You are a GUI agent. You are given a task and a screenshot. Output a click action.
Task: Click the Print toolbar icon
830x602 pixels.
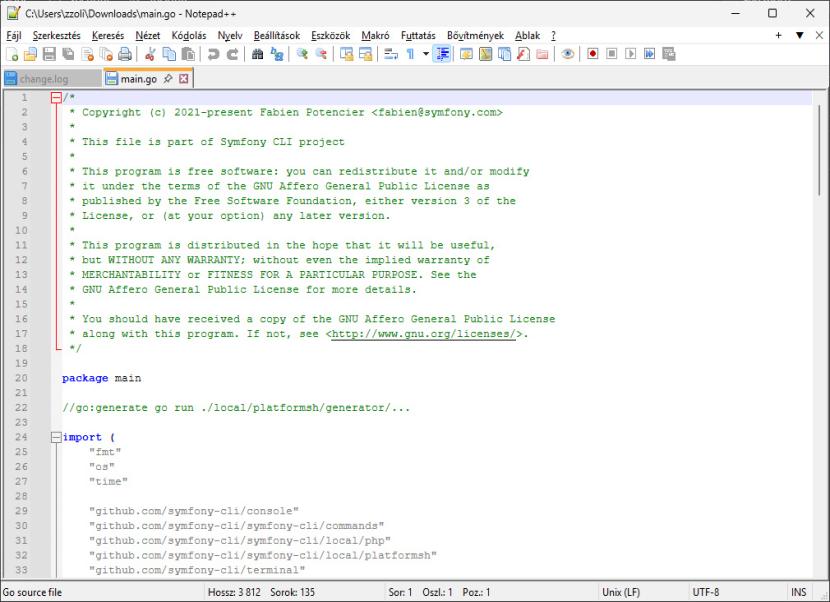pyautogui.click(x=122, y=54)
